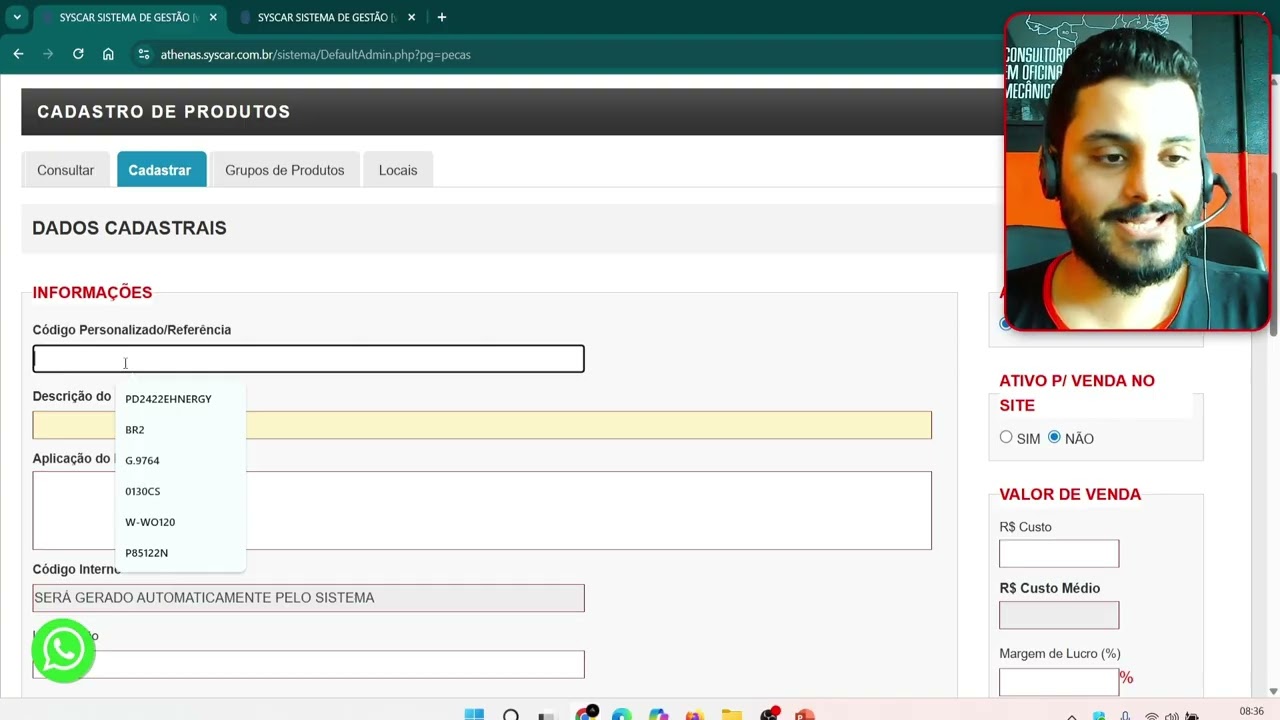The image size is (1280, 720).
Task: Close the first SYSCAR browser tab
Action: pyautogui.click(x=213, y=17)
